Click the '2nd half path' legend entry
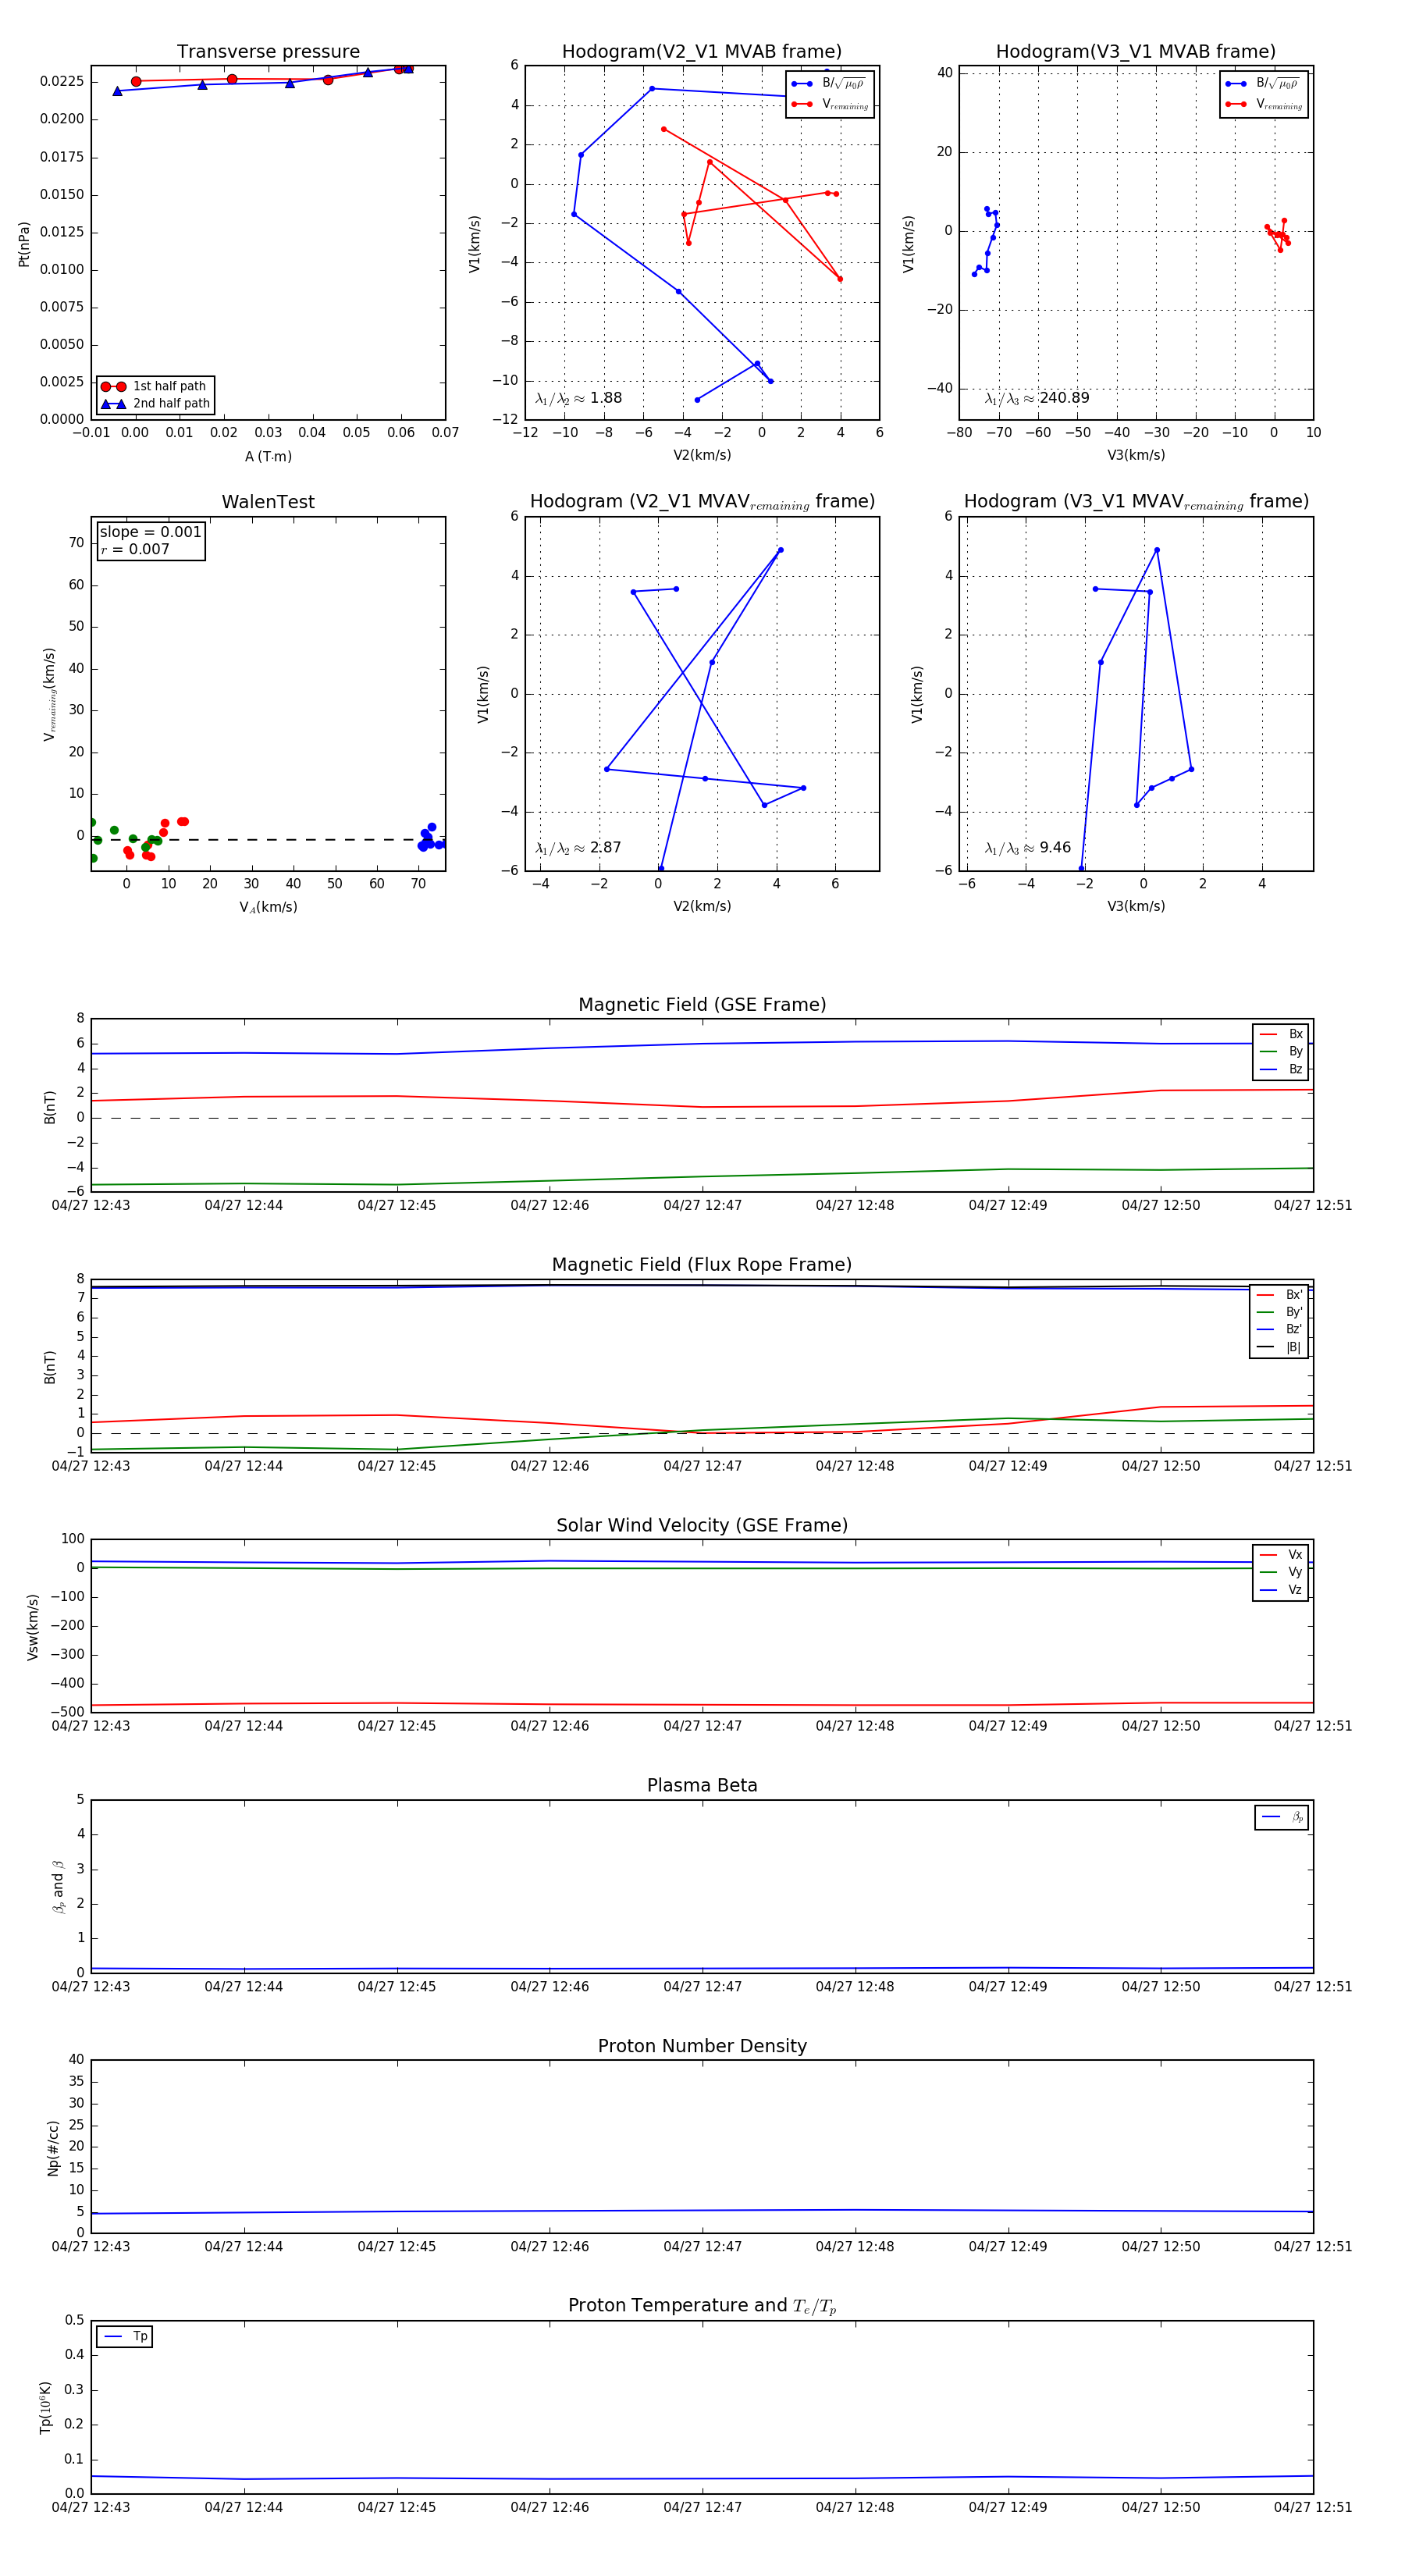The height and width of the screenshot is (2576, 1405). pyautogui.click(x=155, y=404)
